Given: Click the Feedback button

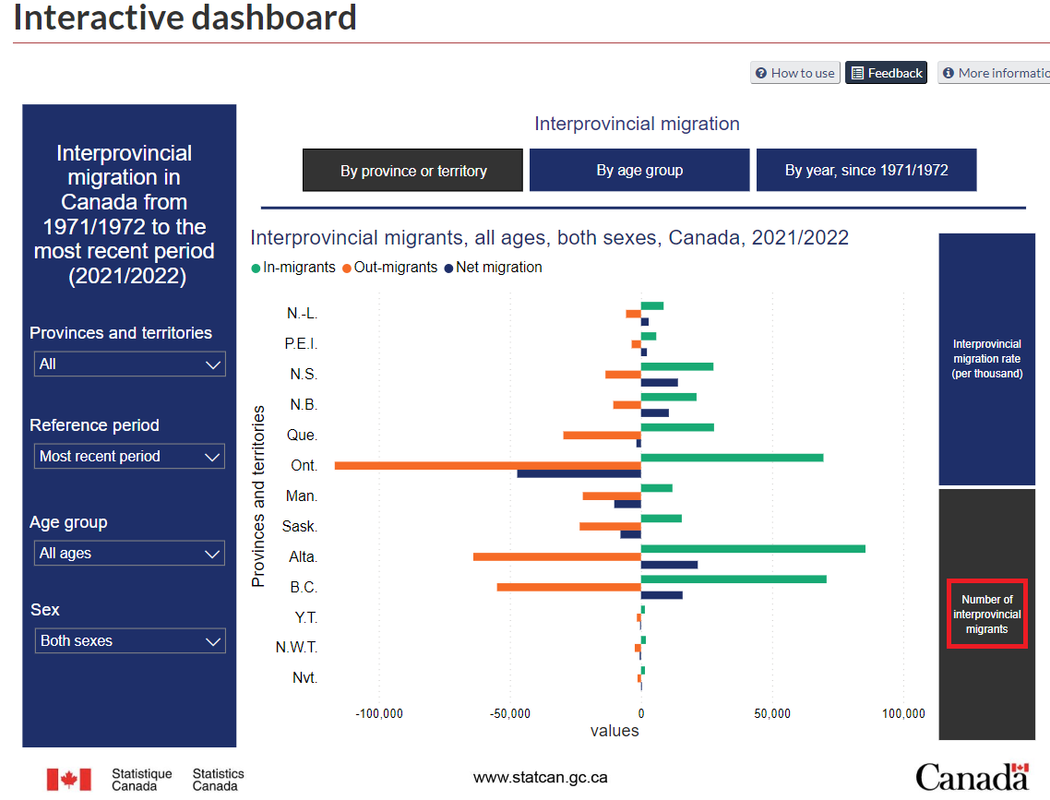Looking at the screenshot, I should pos(886,73).
